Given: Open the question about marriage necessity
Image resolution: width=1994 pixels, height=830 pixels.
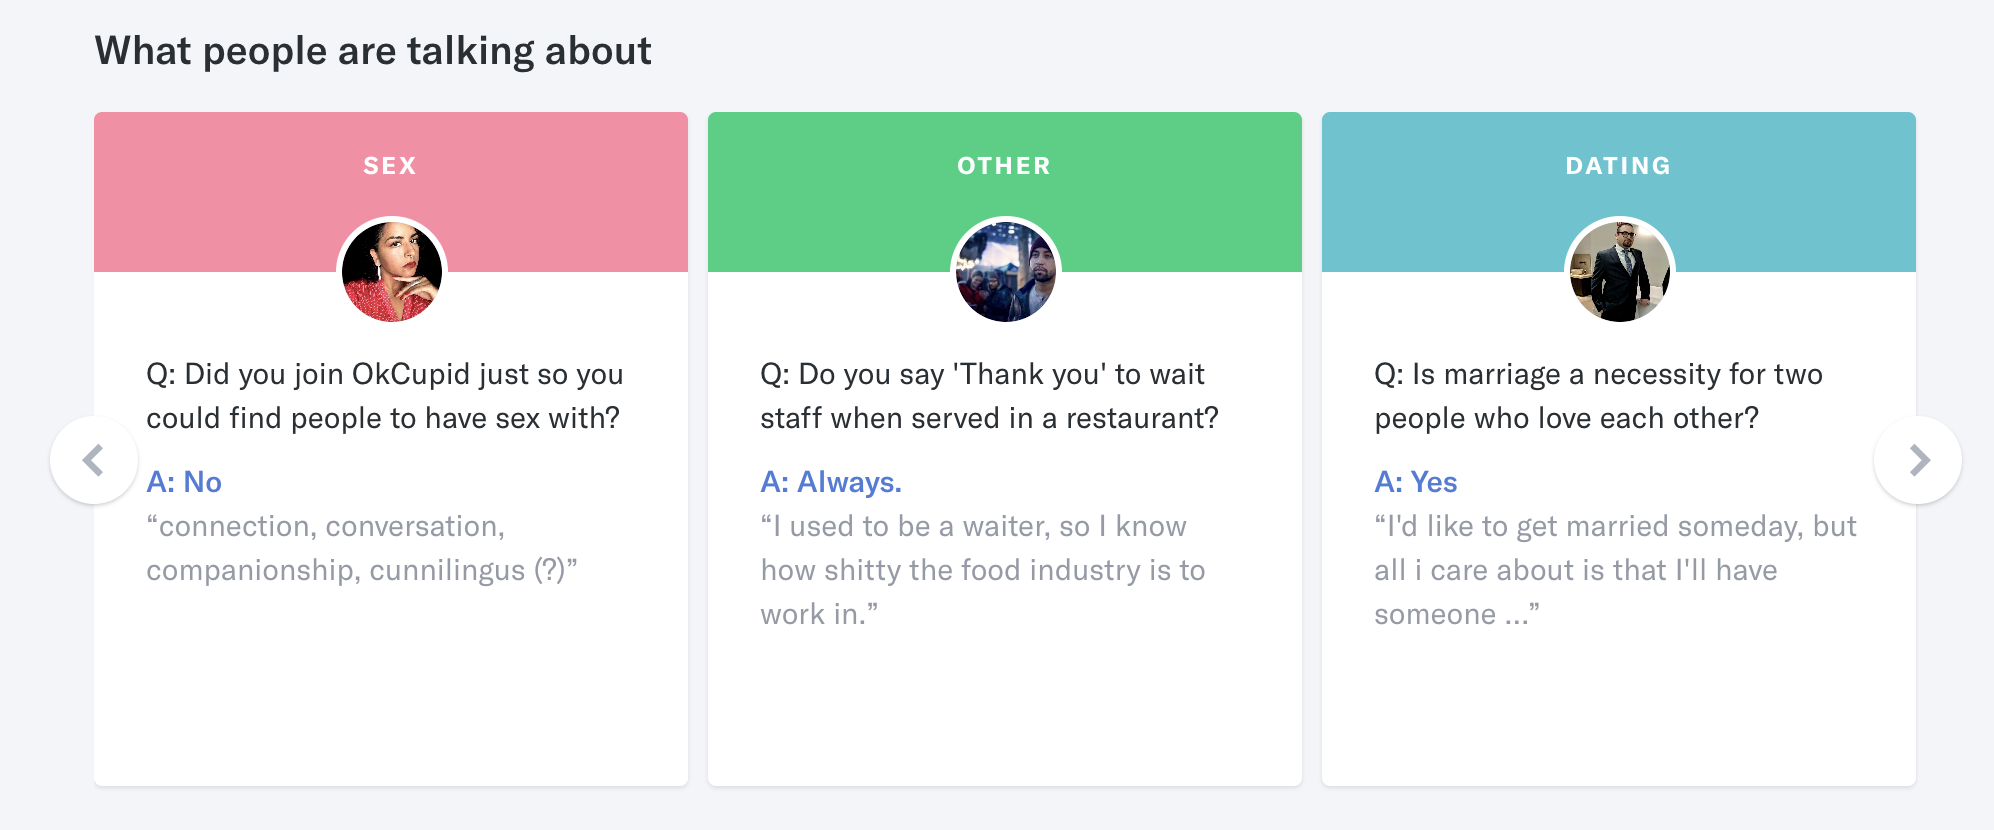Looking at the screenshot, I should 1598,396.
